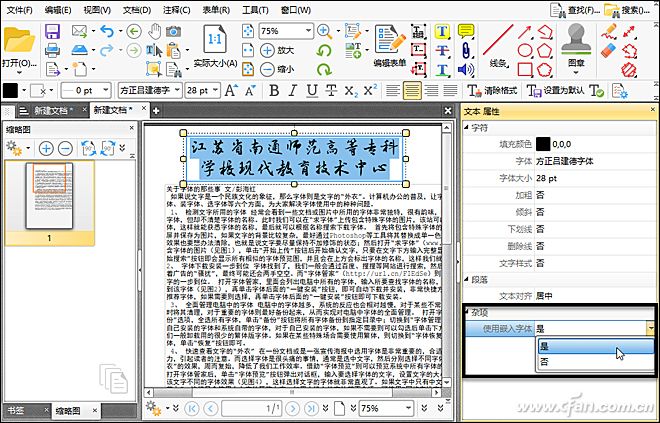
Task: Open the black fill color dropdown arrow
Action: (x=24, y=90)
